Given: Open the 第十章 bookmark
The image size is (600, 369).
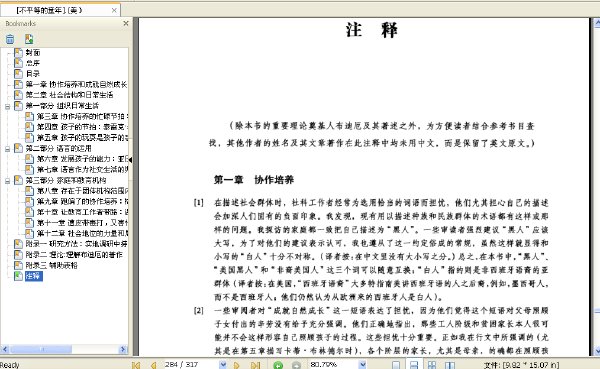Looking at the screenshot, I should click(x=82, y=212).
